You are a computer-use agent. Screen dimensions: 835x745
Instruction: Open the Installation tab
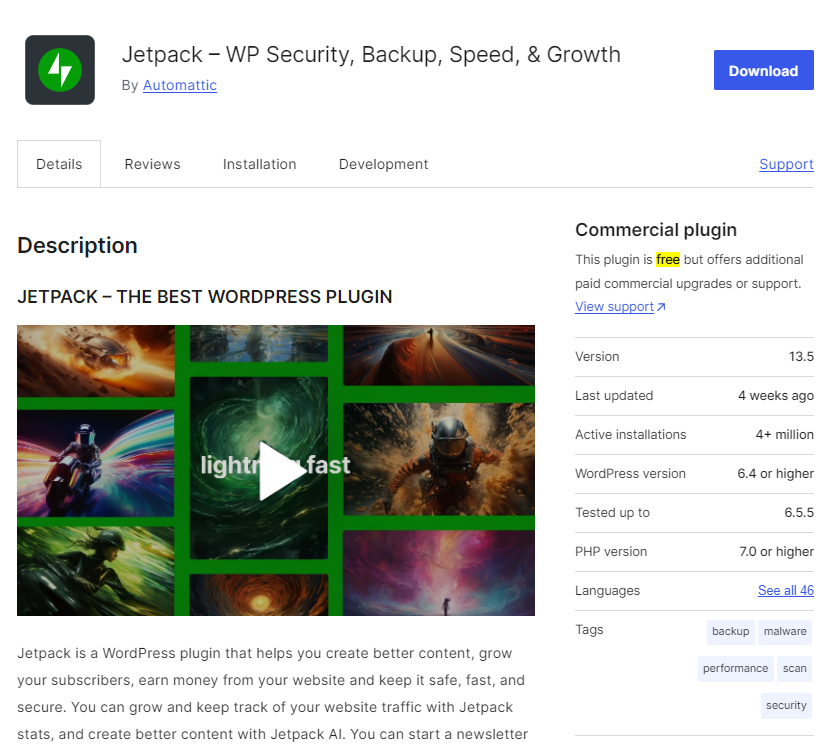[x=259, y=164]
